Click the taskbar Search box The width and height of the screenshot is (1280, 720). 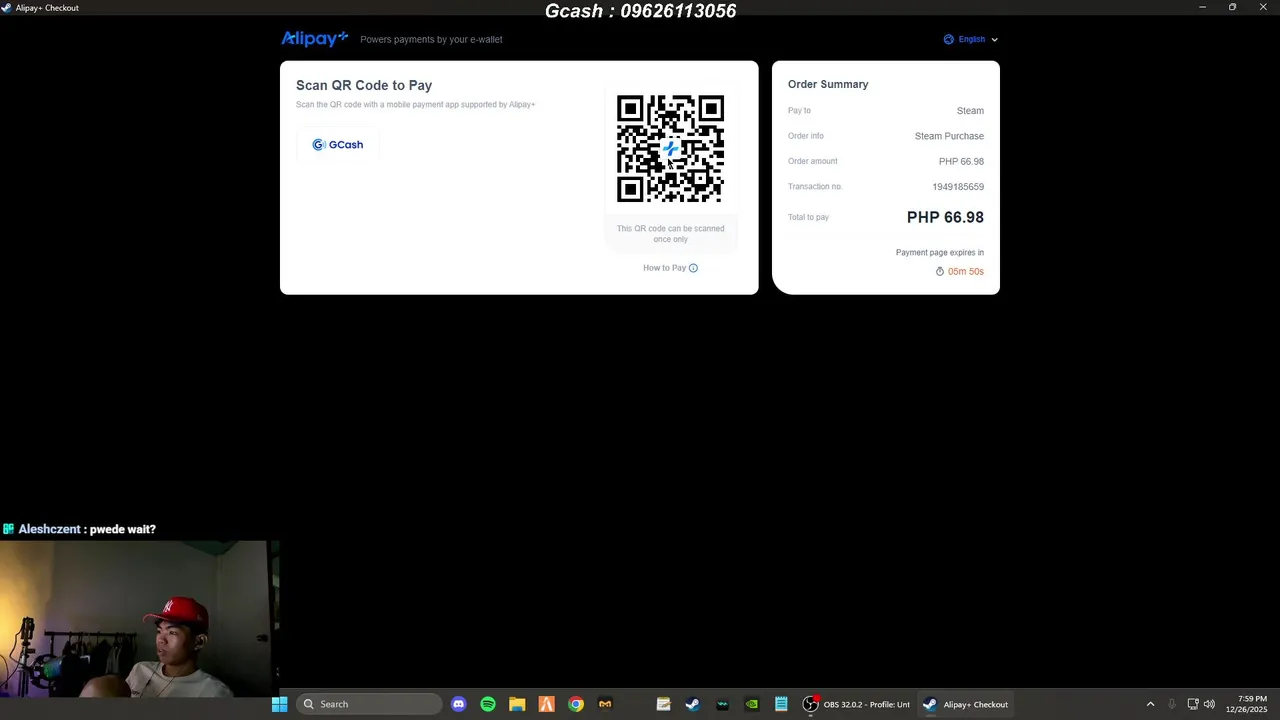(369, 704)
